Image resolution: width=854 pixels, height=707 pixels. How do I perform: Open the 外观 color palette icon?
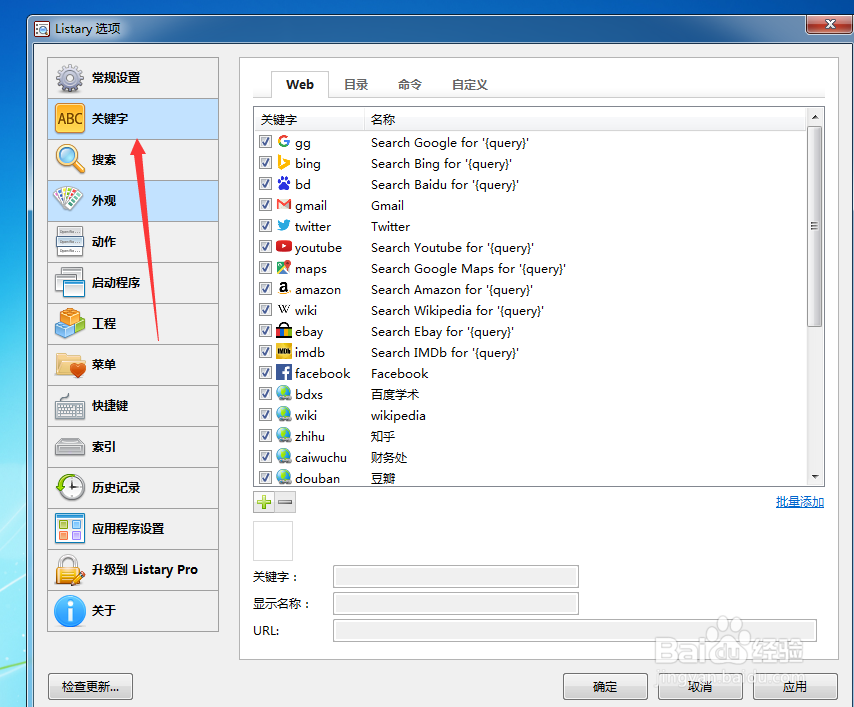point(69,200)
